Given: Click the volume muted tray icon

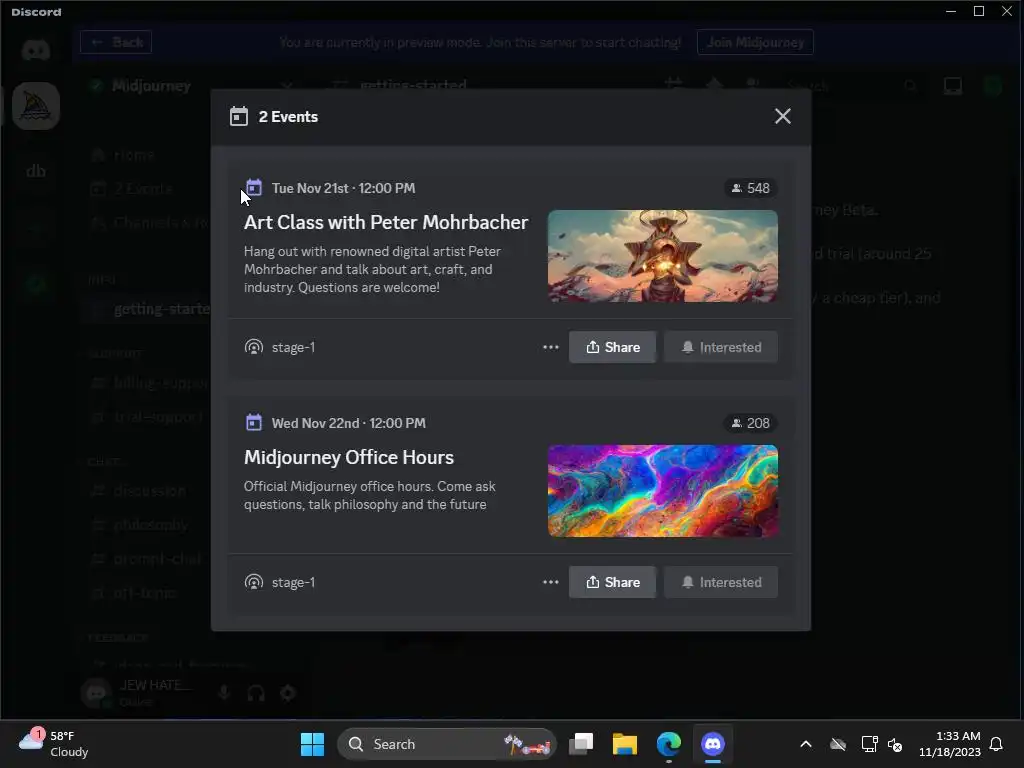Looking at the screenshot, I should pyautogui.click(x=895, y=744).
